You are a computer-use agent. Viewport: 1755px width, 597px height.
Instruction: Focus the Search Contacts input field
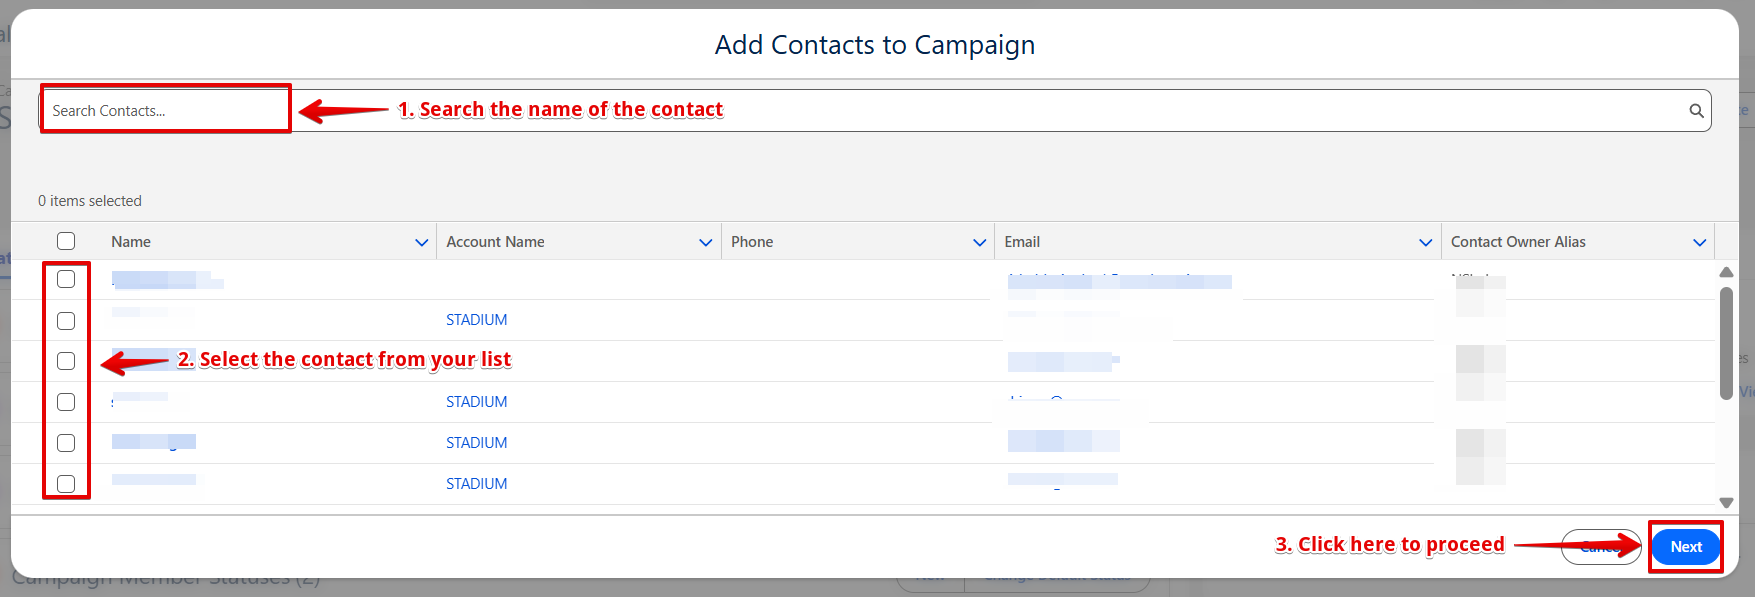coord(875,111)
